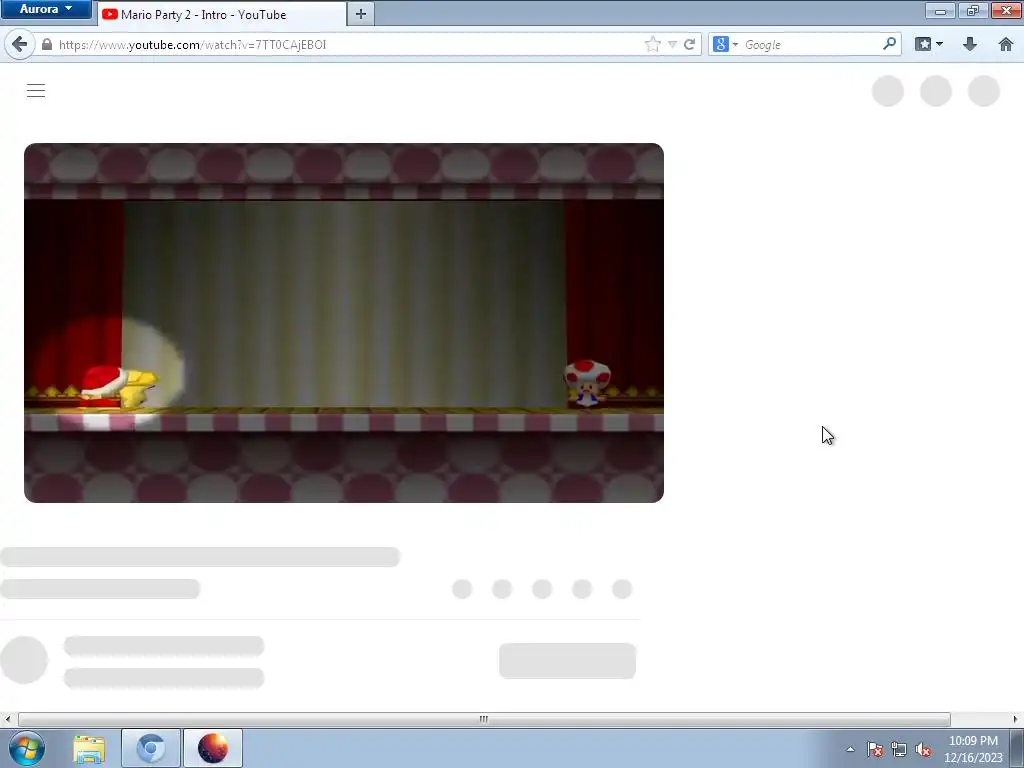Show hidden system tray icons

850,749
